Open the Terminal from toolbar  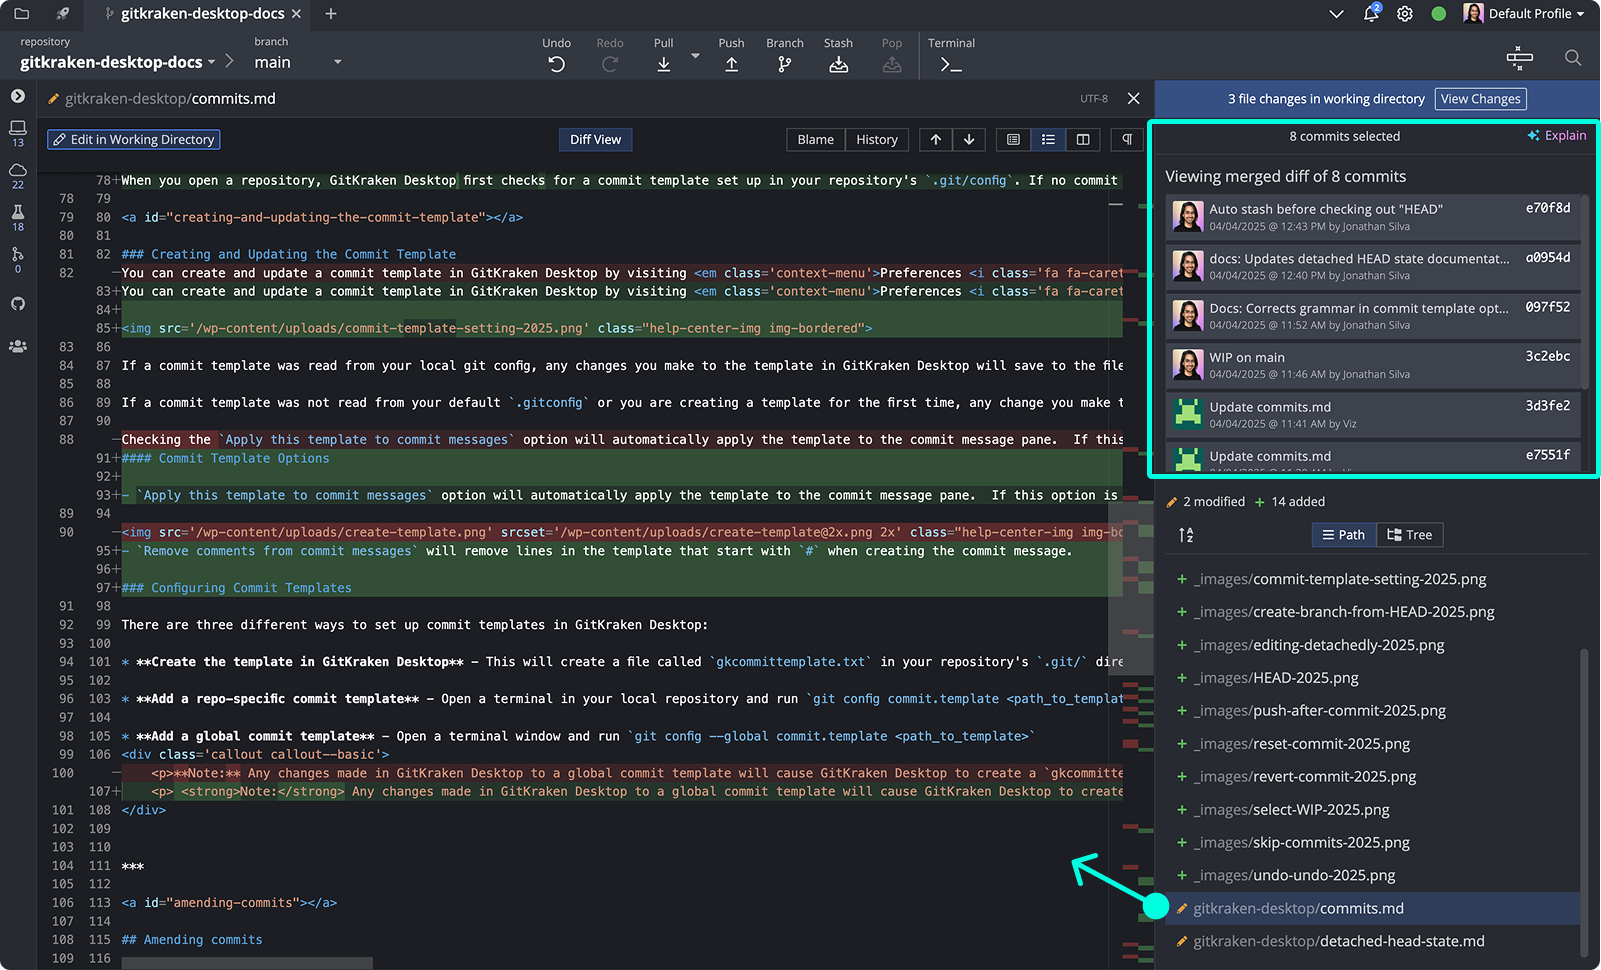coord(950,64)
